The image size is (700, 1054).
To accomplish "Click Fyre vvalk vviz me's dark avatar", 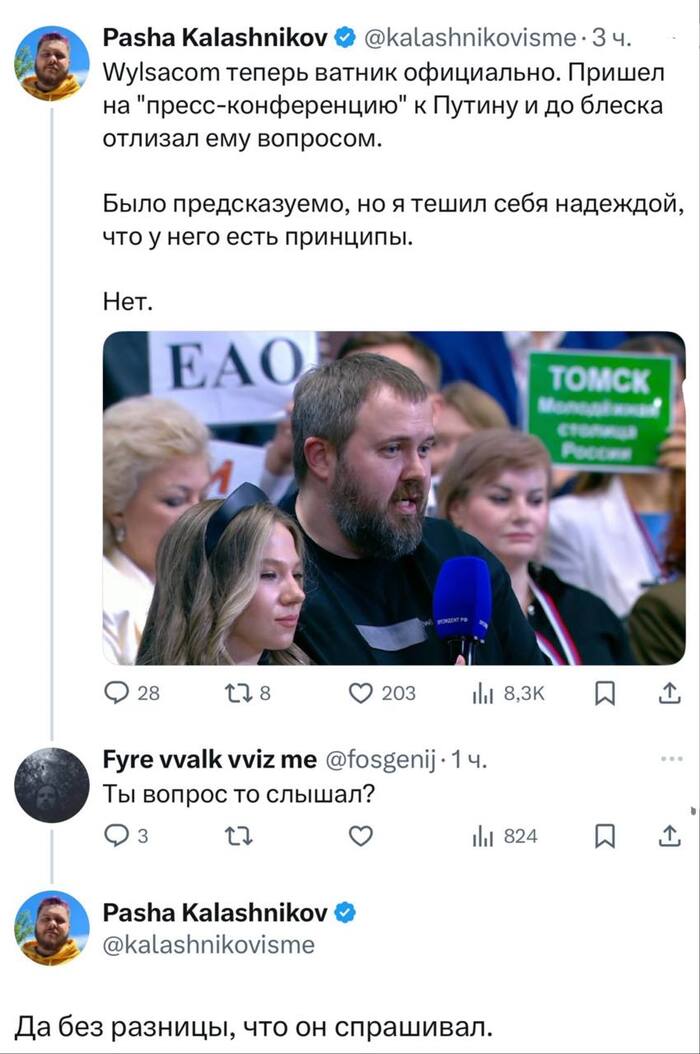I will click(x=52, y=785).
